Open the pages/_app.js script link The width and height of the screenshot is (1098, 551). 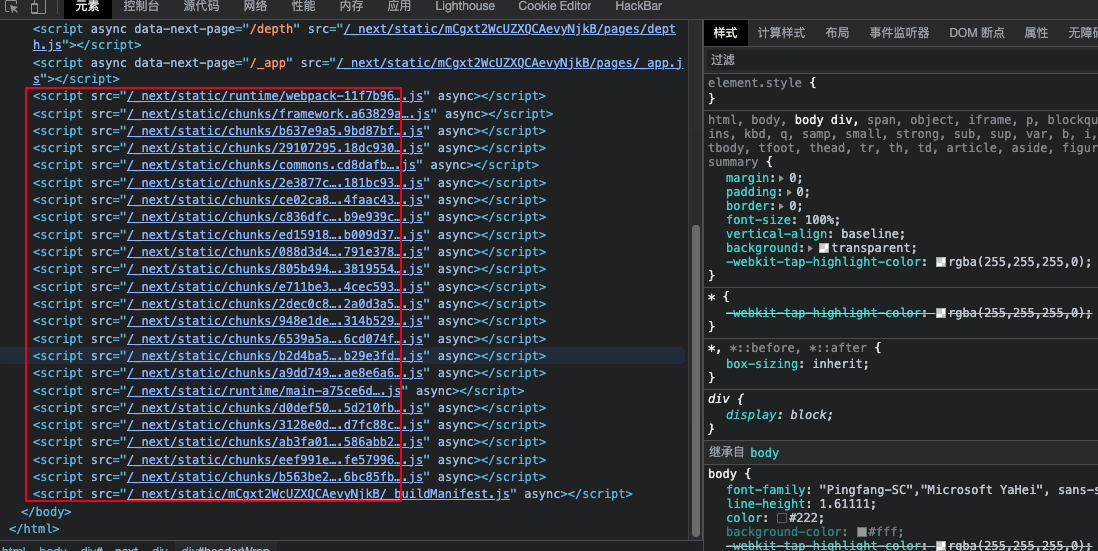(510, 63)
